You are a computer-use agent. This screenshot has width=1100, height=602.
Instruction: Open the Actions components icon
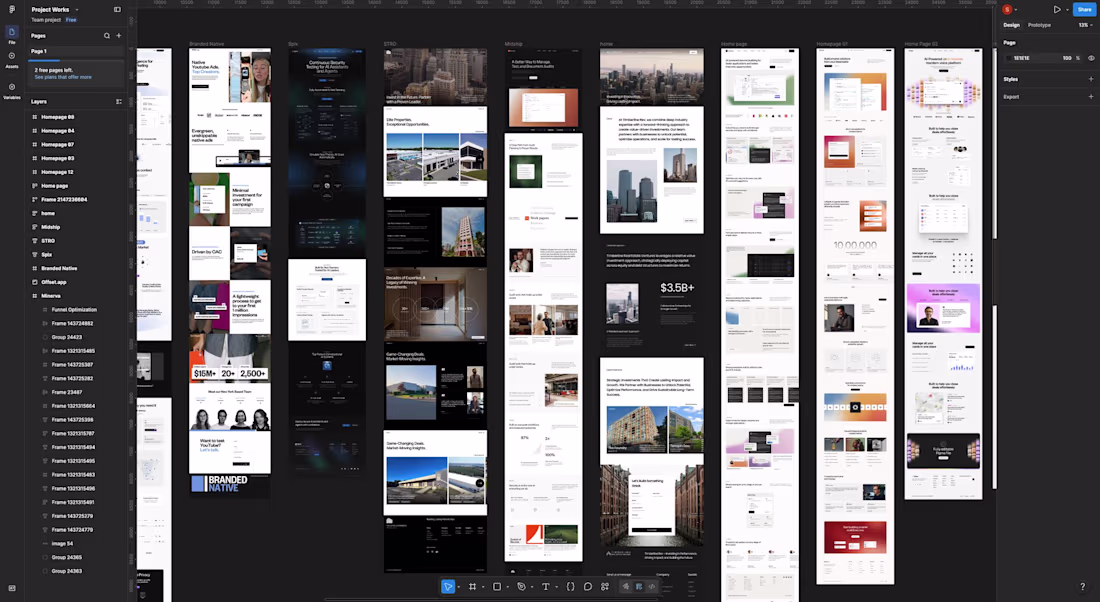point(605,587)
